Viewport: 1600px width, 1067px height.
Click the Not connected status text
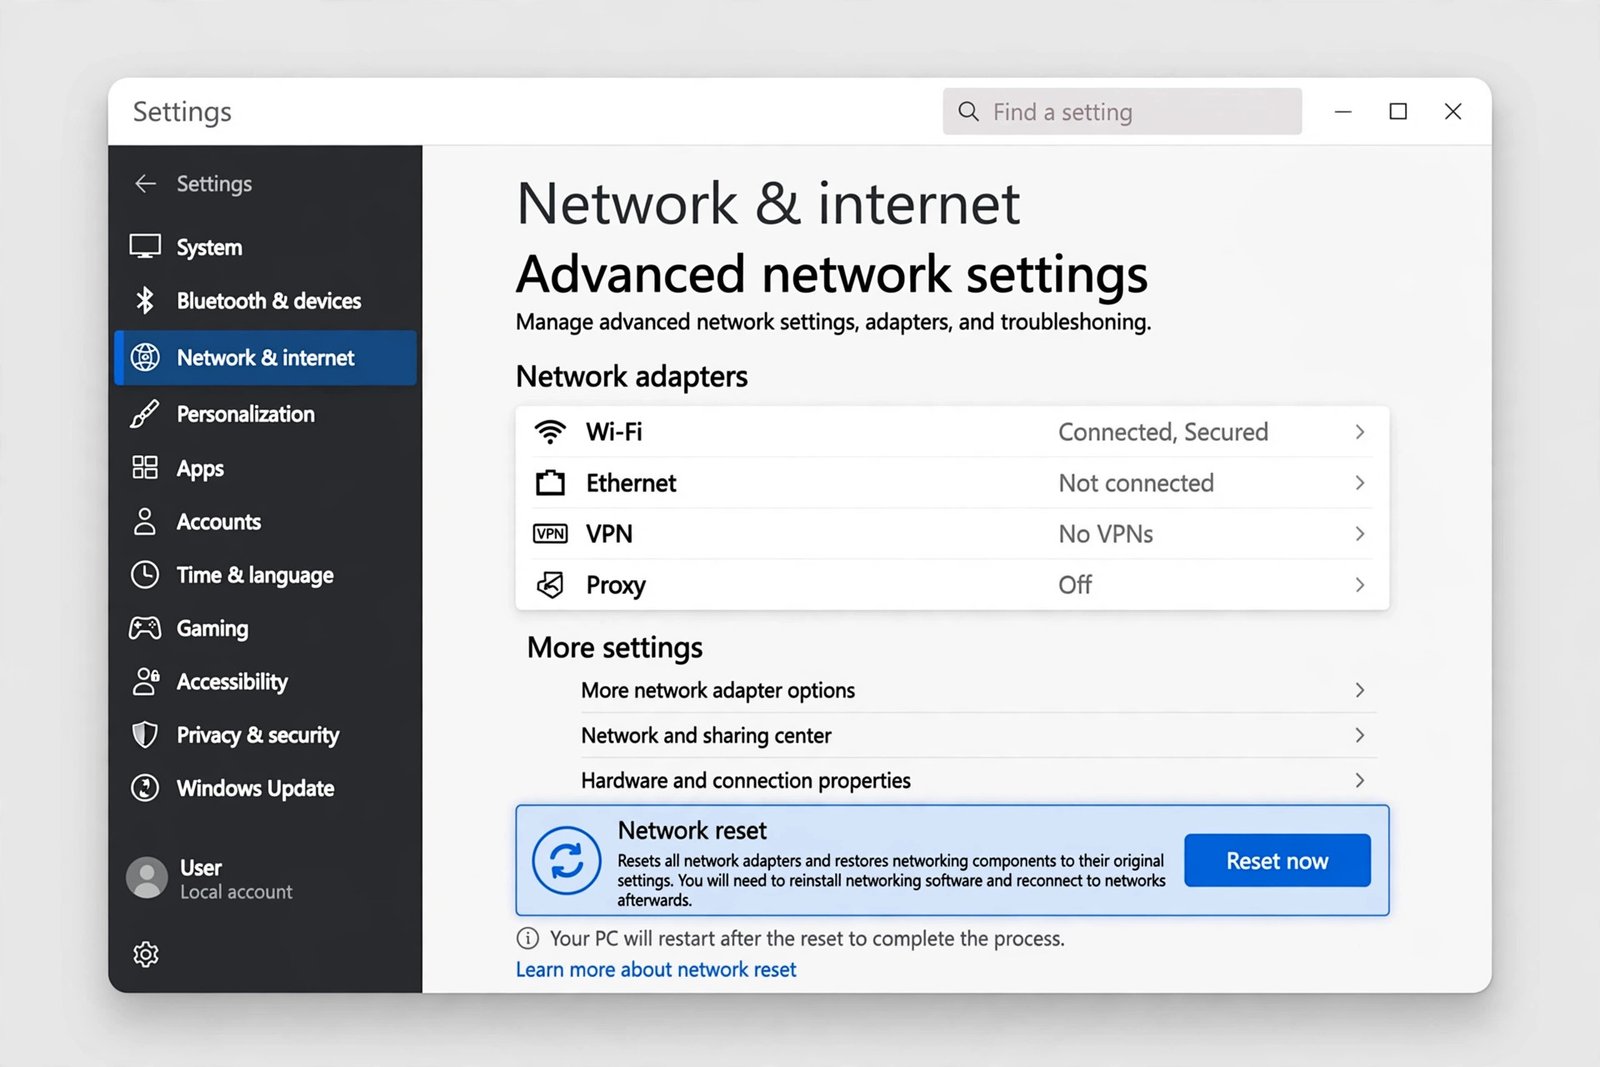[x=1136, y=483]
